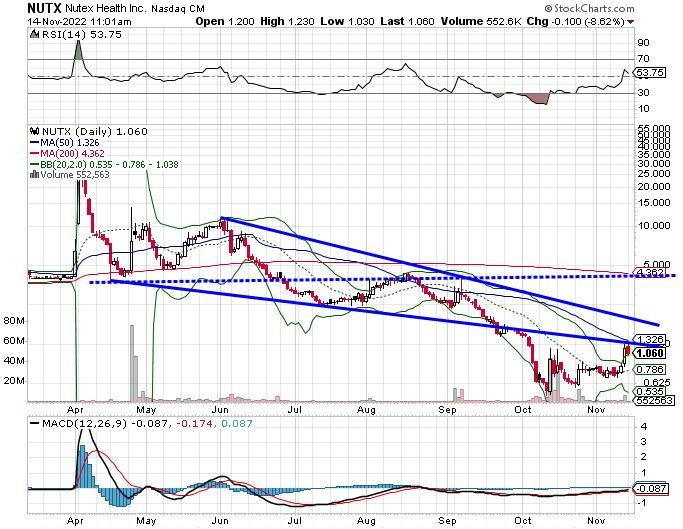Click the RSI mountain icon beside RSI(14)
This screenshot has height=529, width=683.
coord(34,34)
